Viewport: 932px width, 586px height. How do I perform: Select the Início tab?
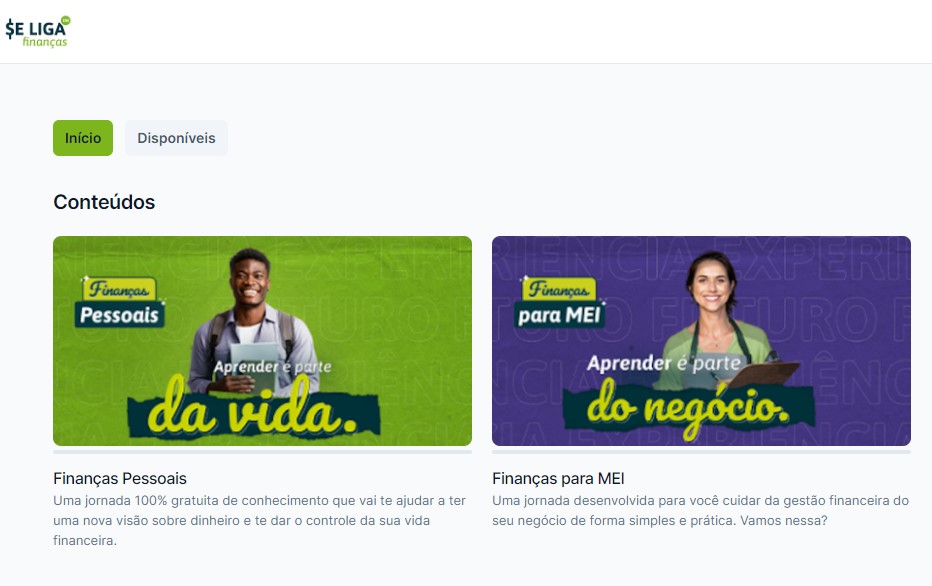(x=83, y=138)
